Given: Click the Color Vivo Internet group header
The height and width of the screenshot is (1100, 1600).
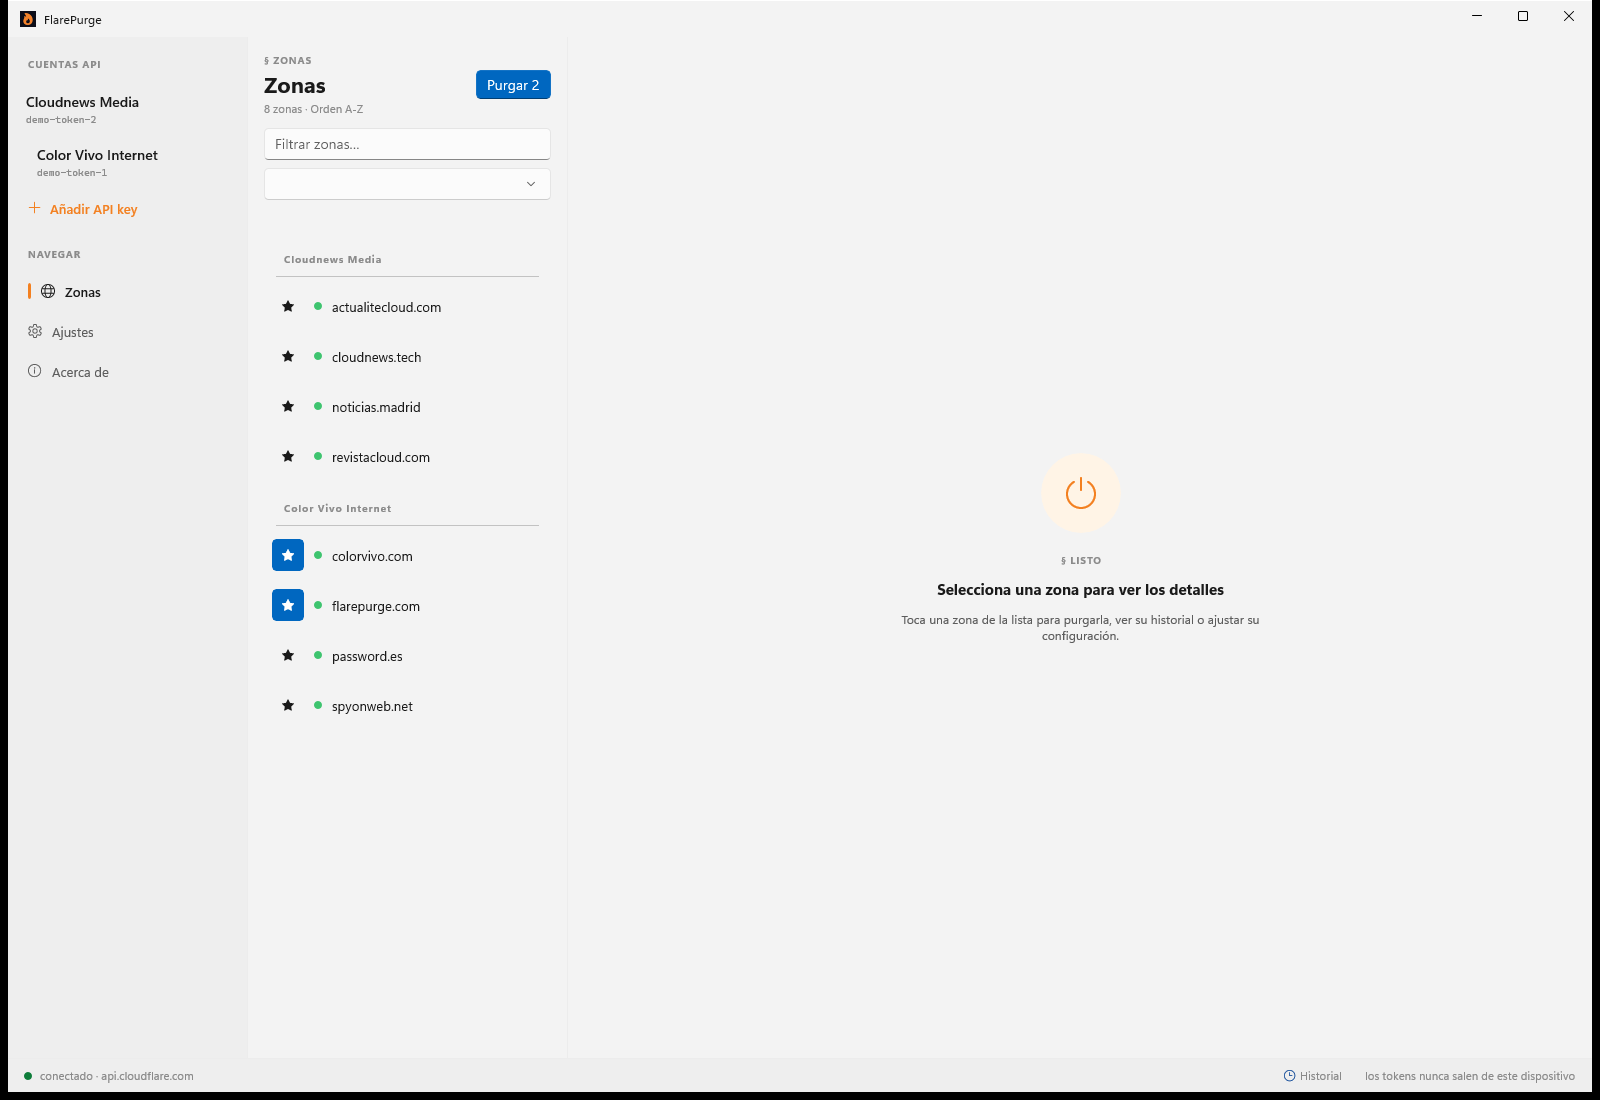Looking at the screenshot, I should (x=338, y=508).
